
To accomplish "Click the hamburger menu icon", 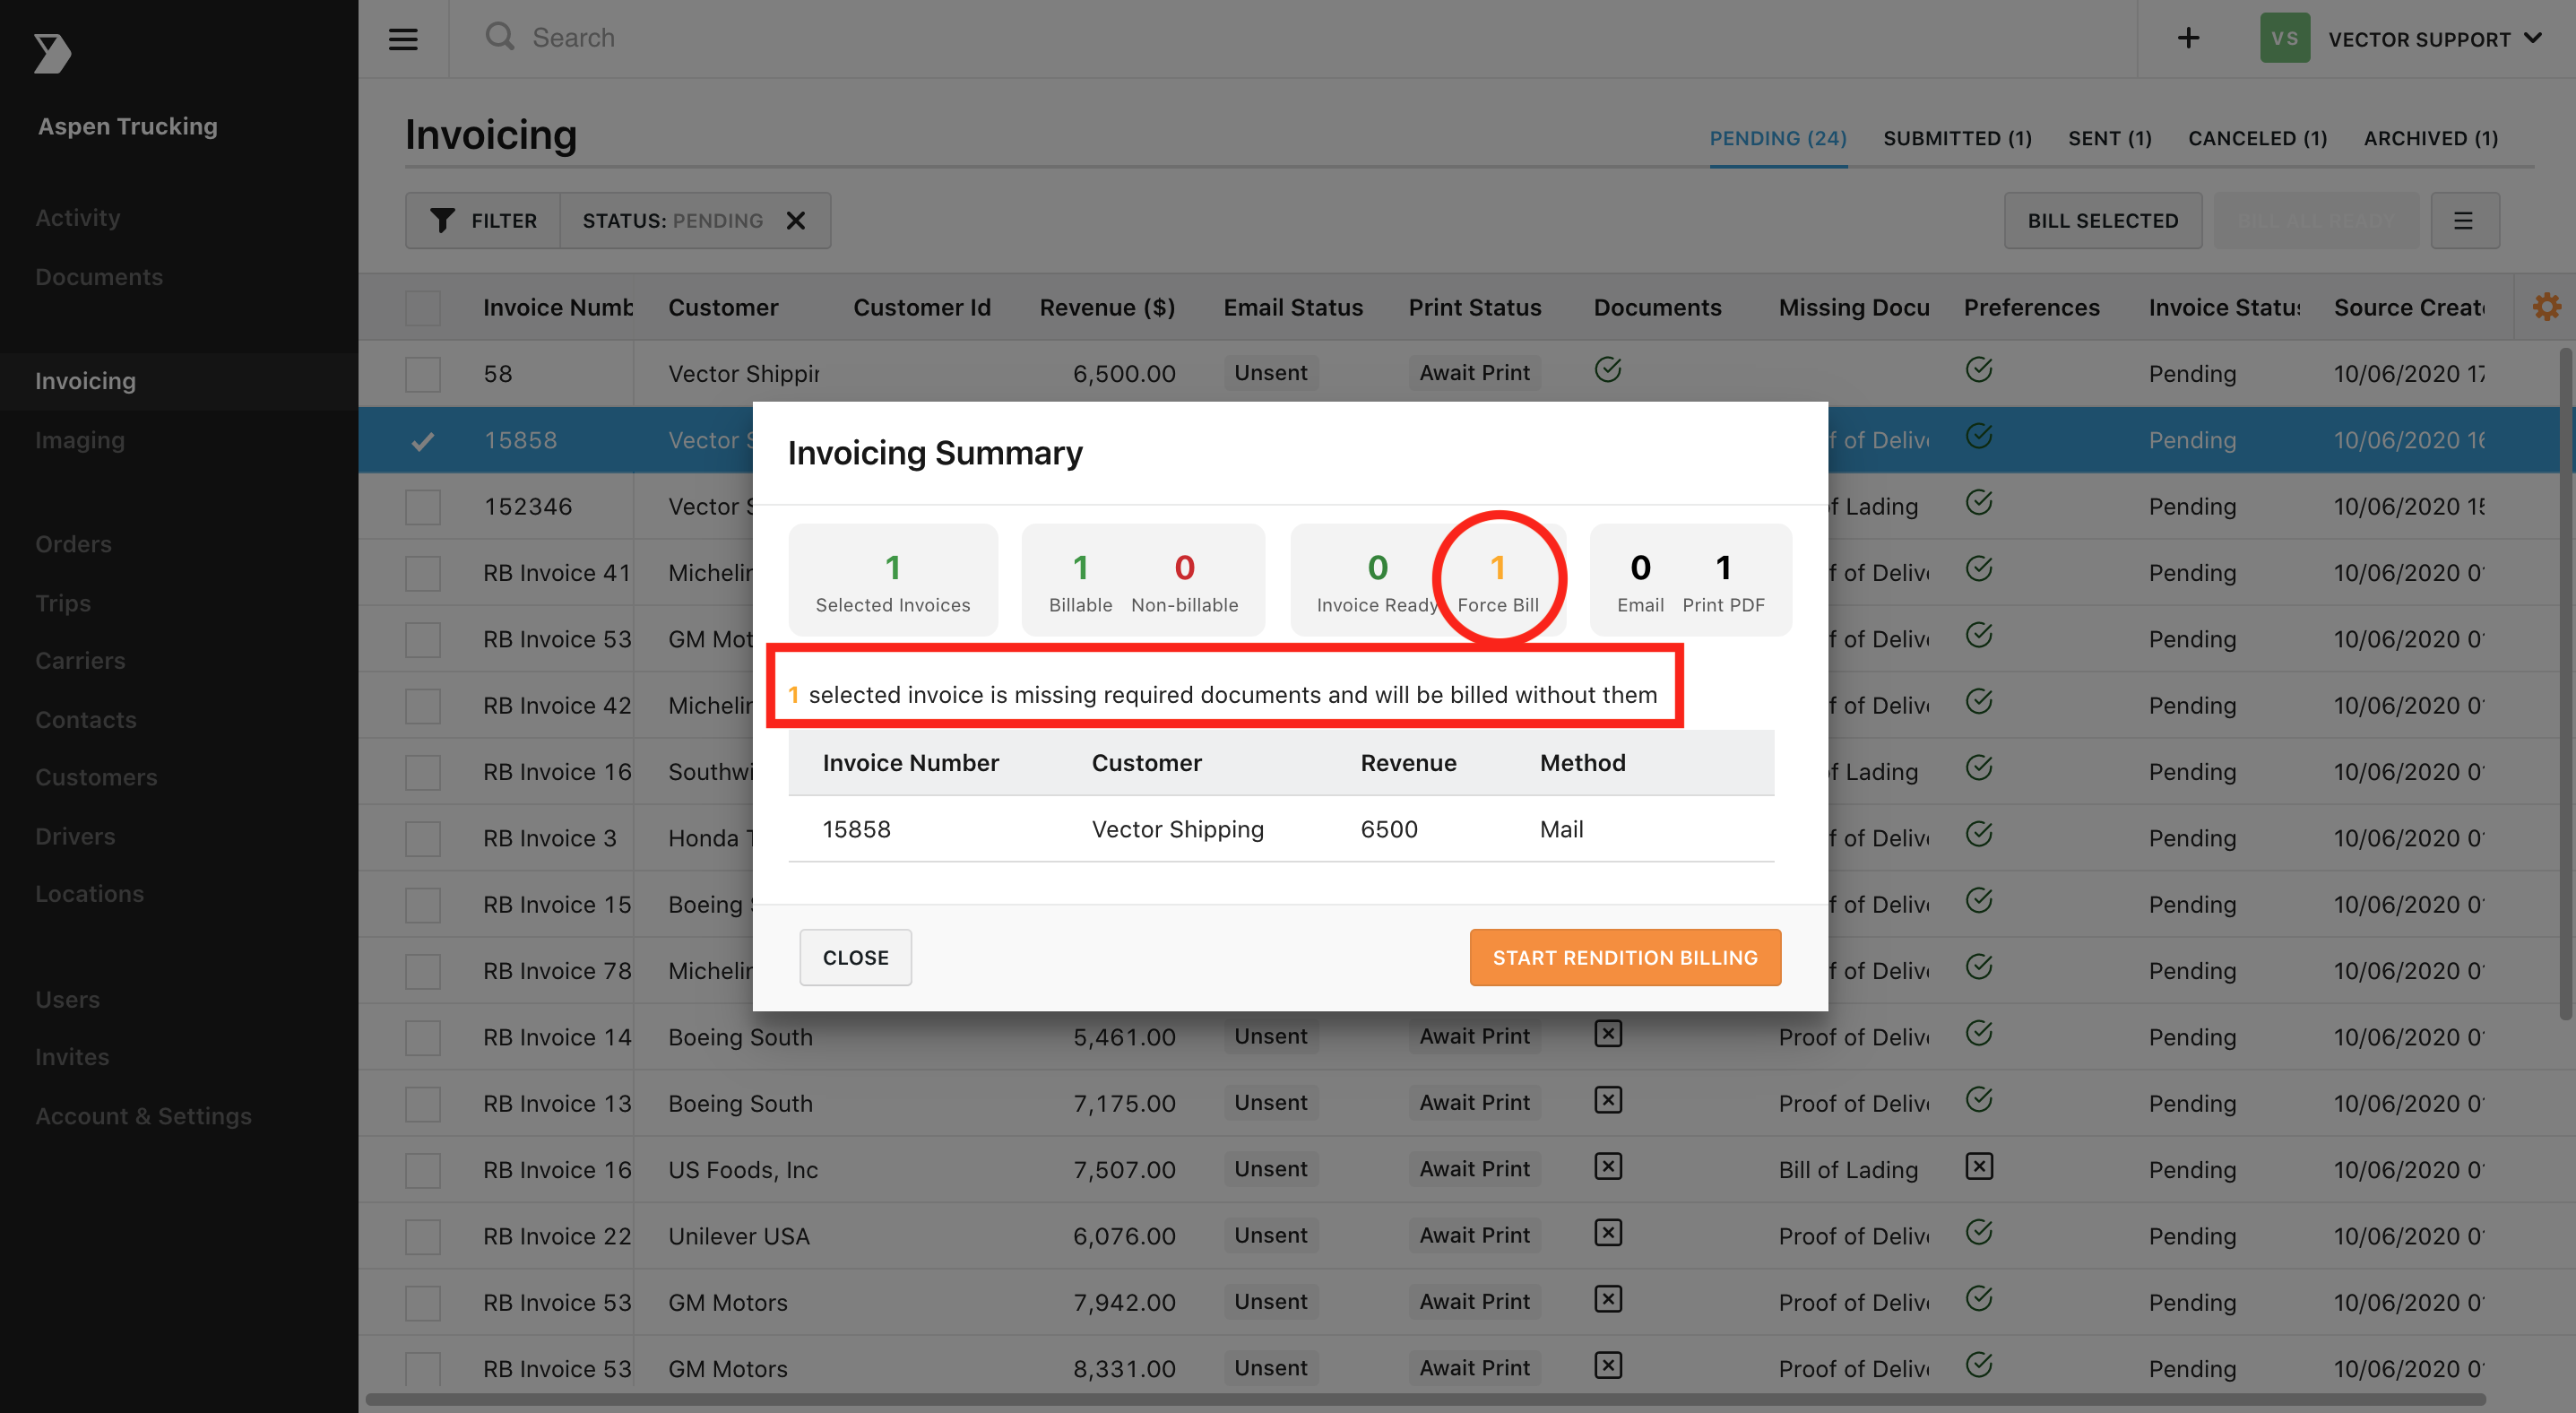I will (403, 39).
